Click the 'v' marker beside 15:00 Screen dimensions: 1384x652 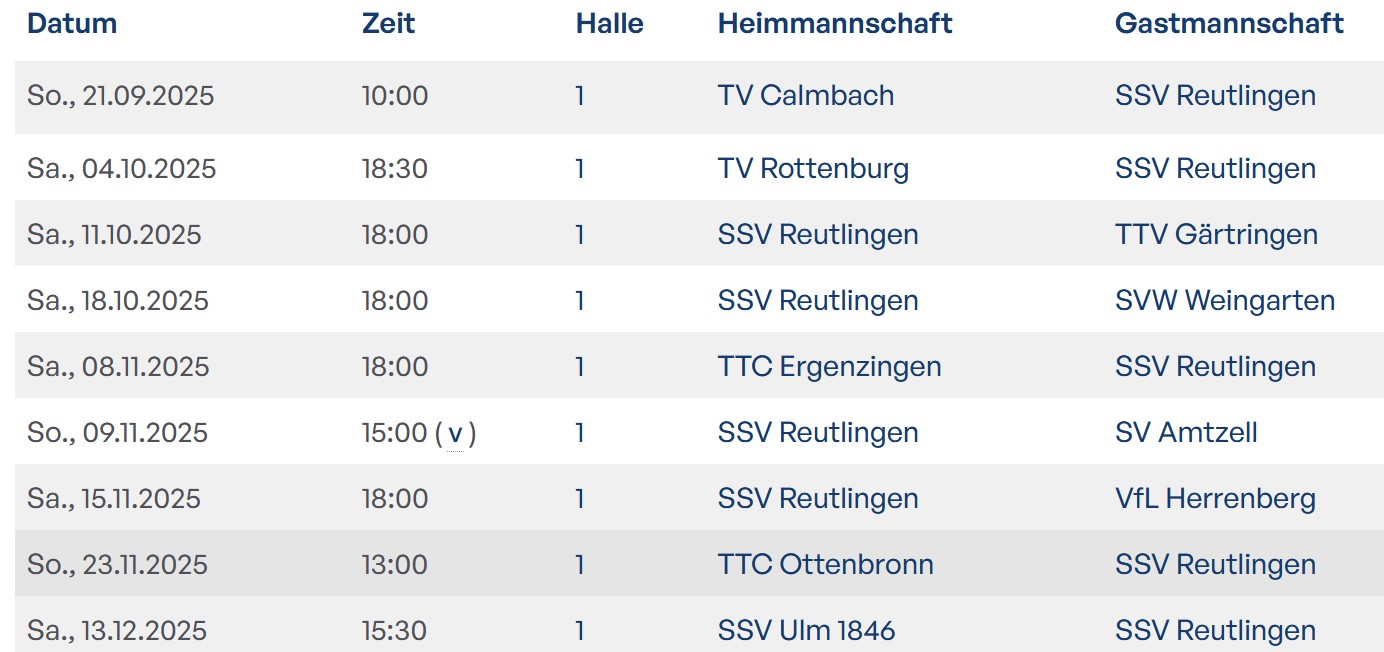(455, 434)
